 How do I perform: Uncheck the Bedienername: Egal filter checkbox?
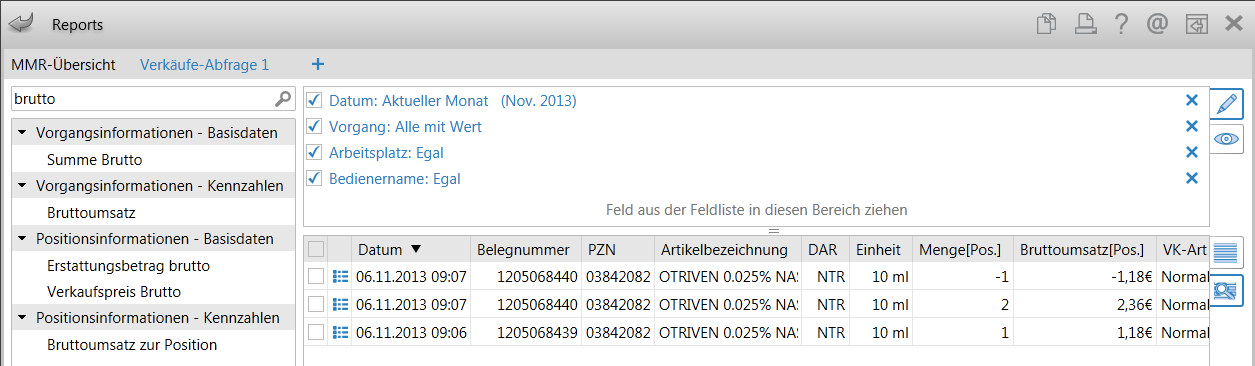point(315,179)
